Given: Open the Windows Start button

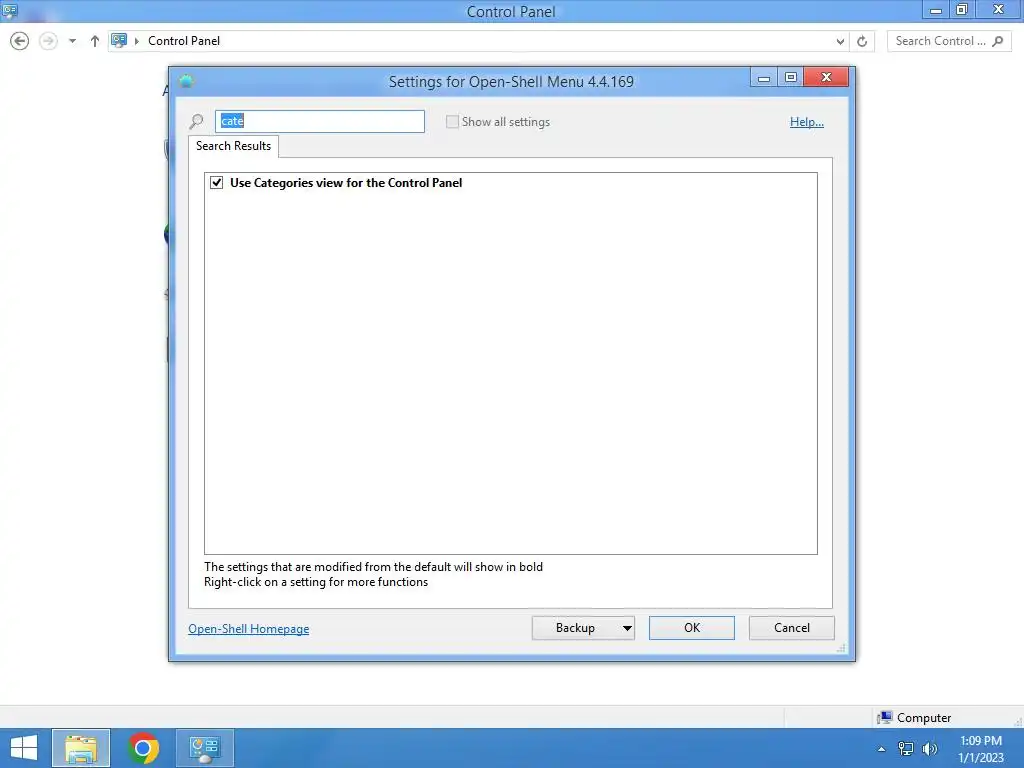Looking at the screenshot, I should [24, 748].
